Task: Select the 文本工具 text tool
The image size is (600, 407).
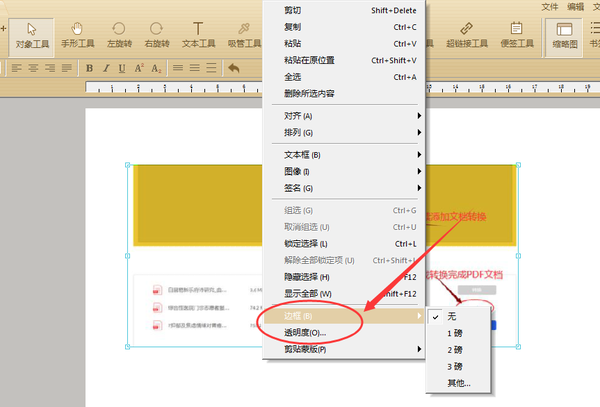Action: pos(198,36)
